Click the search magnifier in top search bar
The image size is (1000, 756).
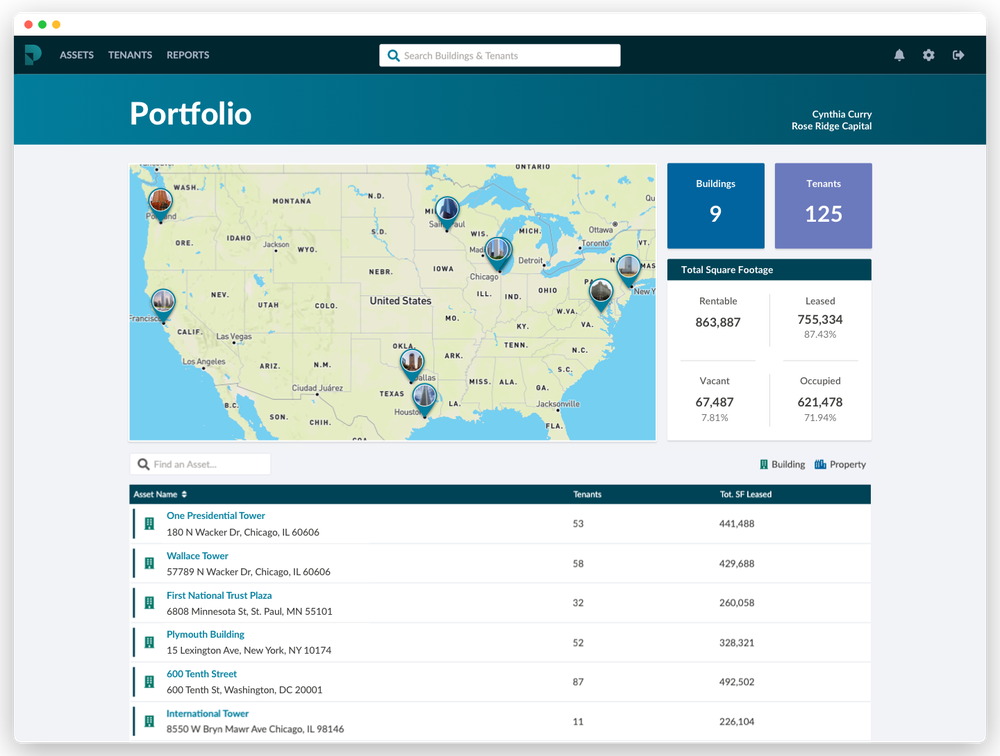[x=393, y=56]
